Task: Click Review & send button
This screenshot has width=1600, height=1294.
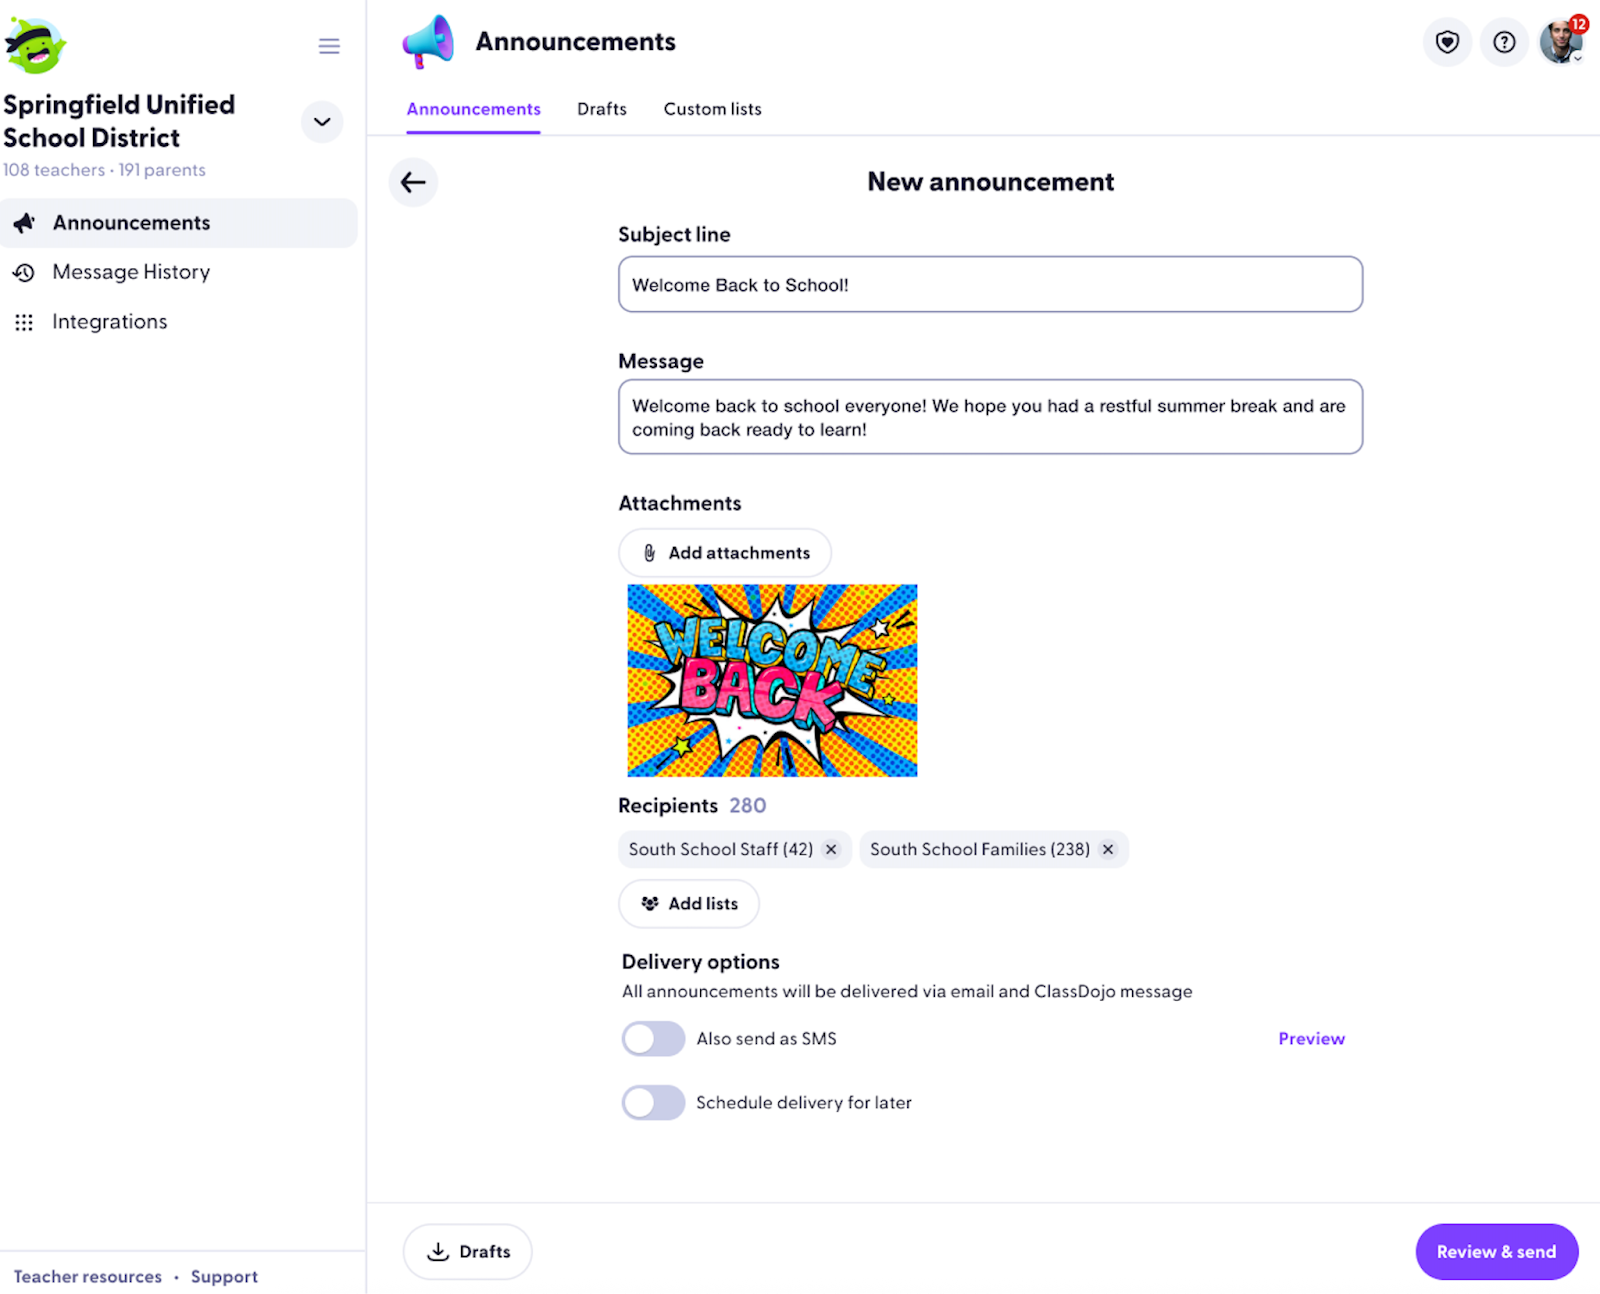Action: pyautogui.click(x=1496, y=1251)
